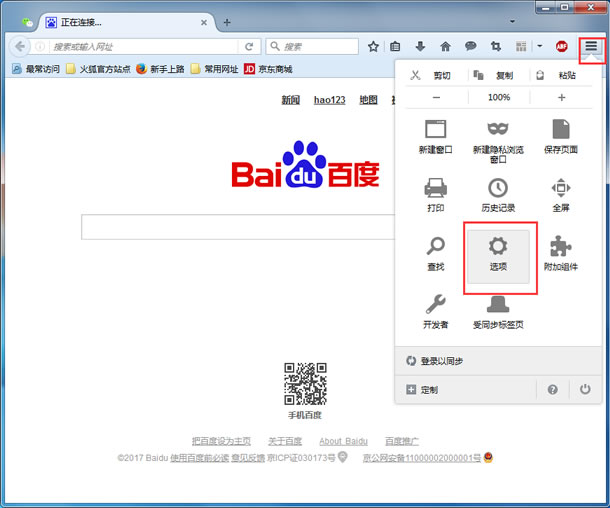
Task: Click 登录以同步 sign in to sync
Action: (498, 361)
